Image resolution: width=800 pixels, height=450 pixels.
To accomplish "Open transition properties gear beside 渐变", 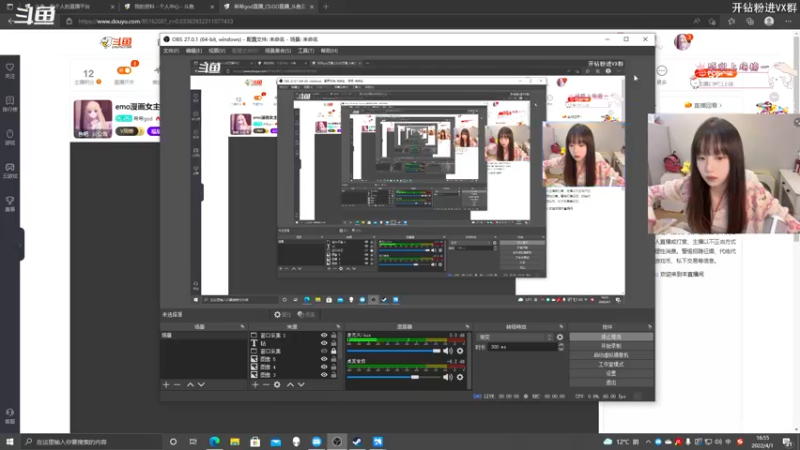I will [x=560, y=337].
